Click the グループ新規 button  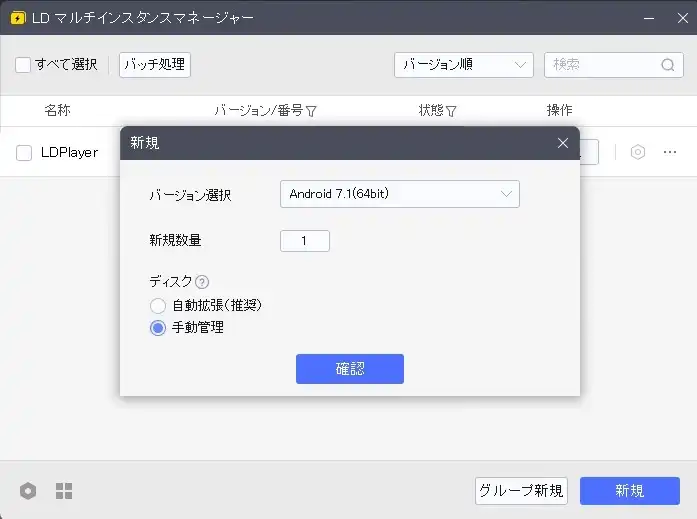(520, 491)
